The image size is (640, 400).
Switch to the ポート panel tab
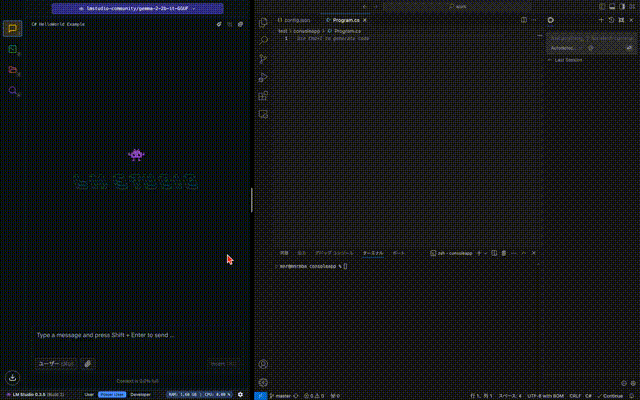(x=398, y=253)
